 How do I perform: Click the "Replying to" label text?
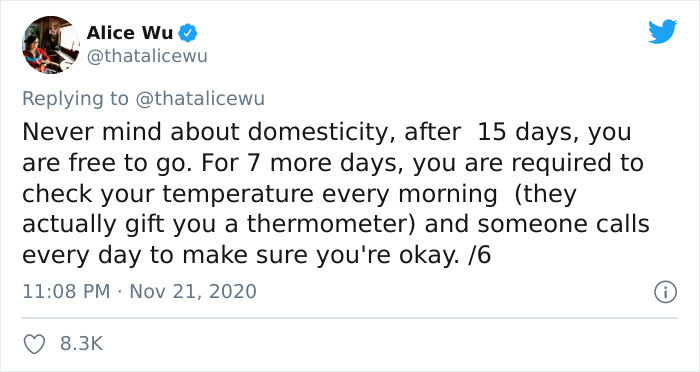[75, 99]
